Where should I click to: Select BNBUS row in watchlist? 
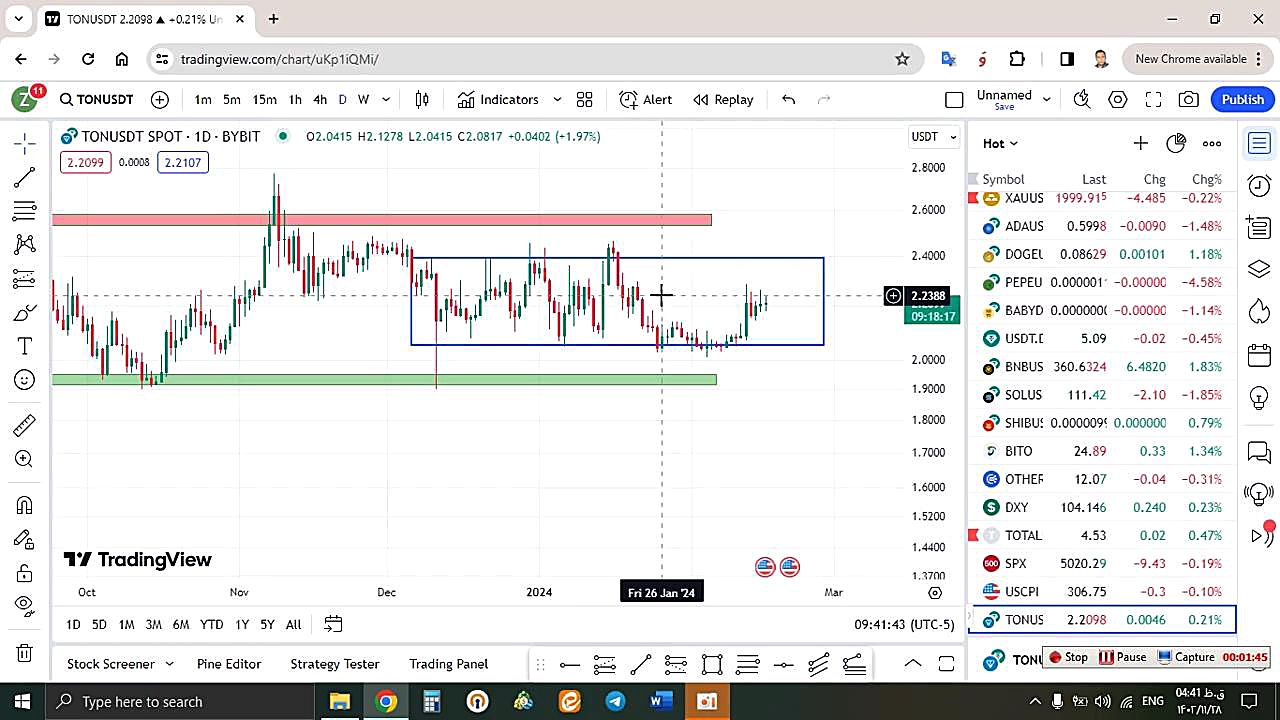tap(1102, 367)
